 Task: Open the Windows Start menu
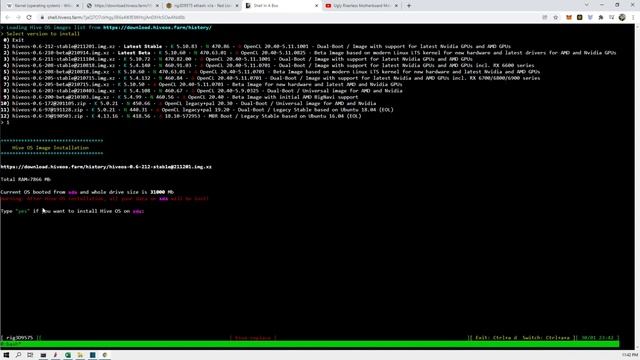[6, 355]
